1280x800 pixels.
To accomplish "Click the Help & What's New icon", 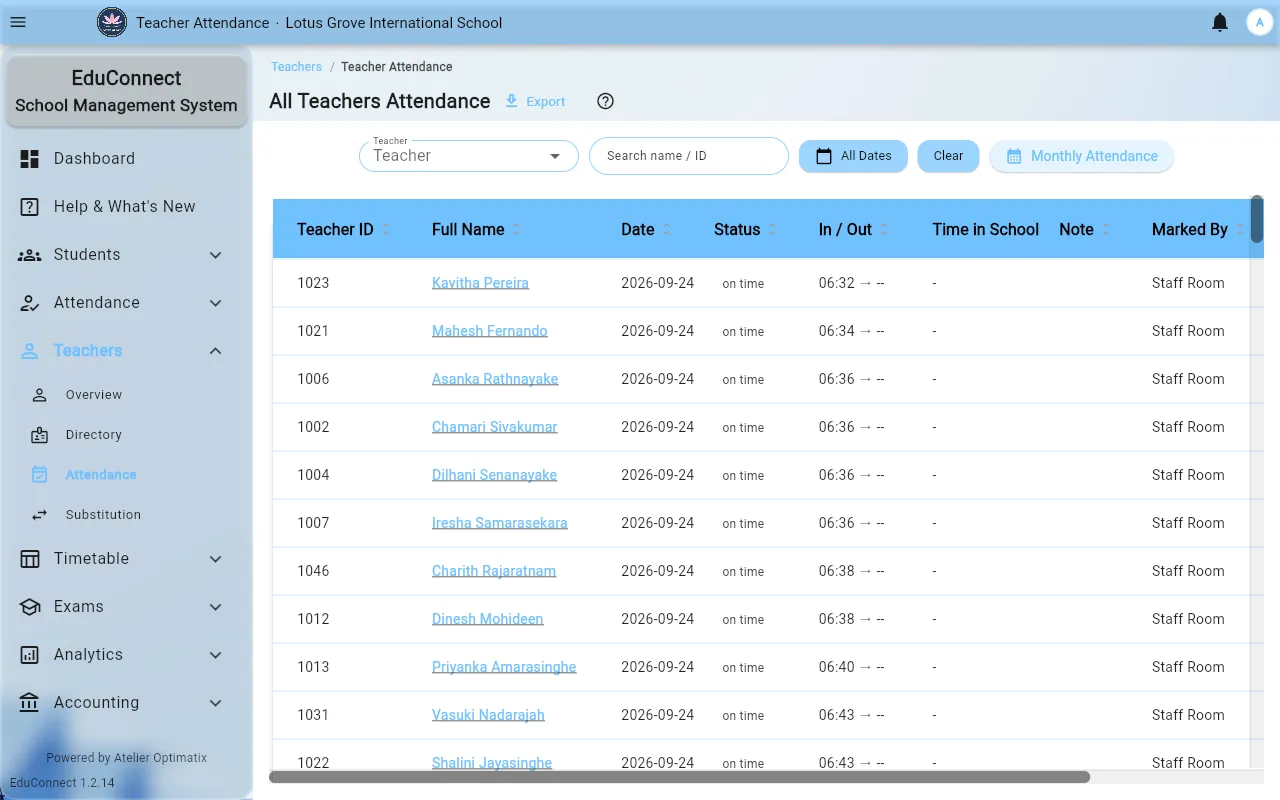I will (30, 206).
